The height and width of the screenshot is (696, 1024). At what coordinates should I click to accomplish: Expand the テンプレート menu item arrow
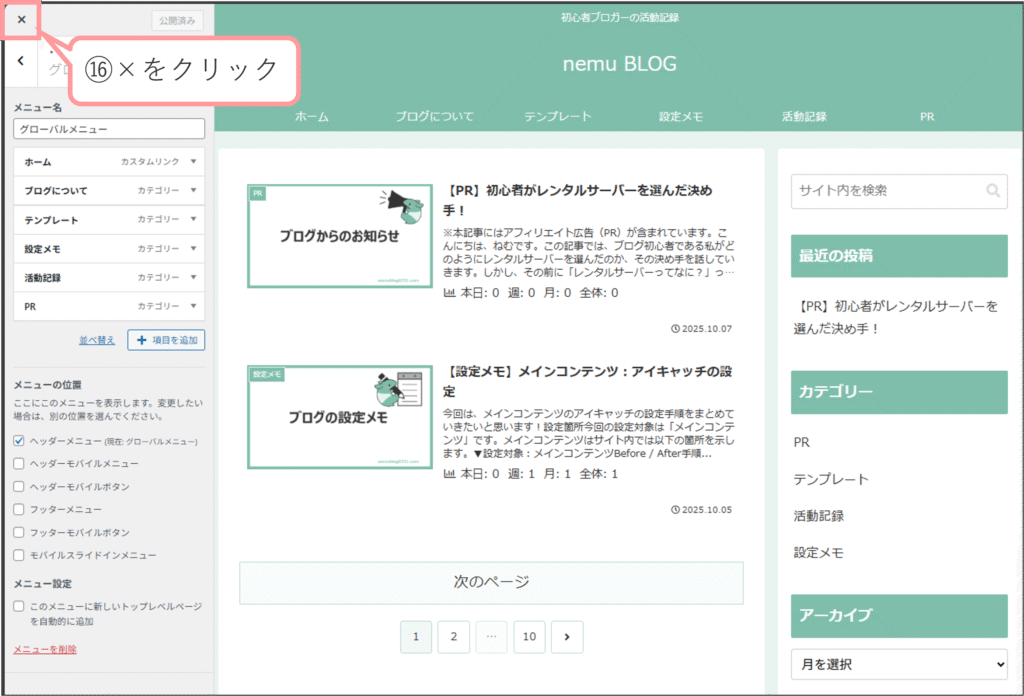[193, 219]
